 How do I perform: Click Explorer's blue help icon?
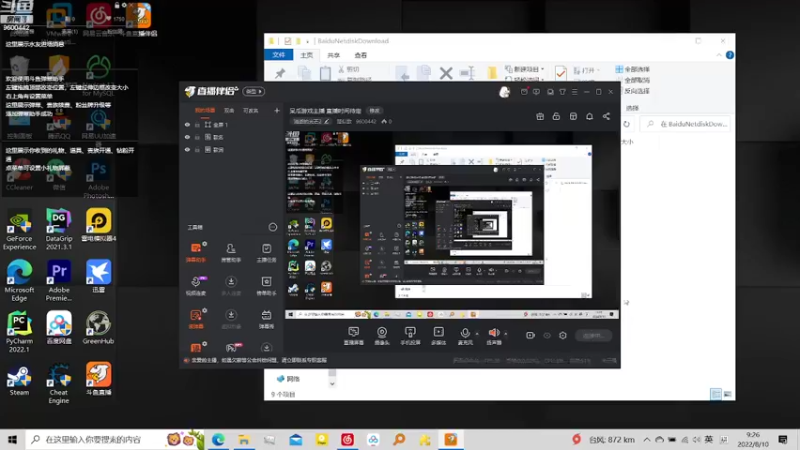pyautogui.click(x=730, y=55)
